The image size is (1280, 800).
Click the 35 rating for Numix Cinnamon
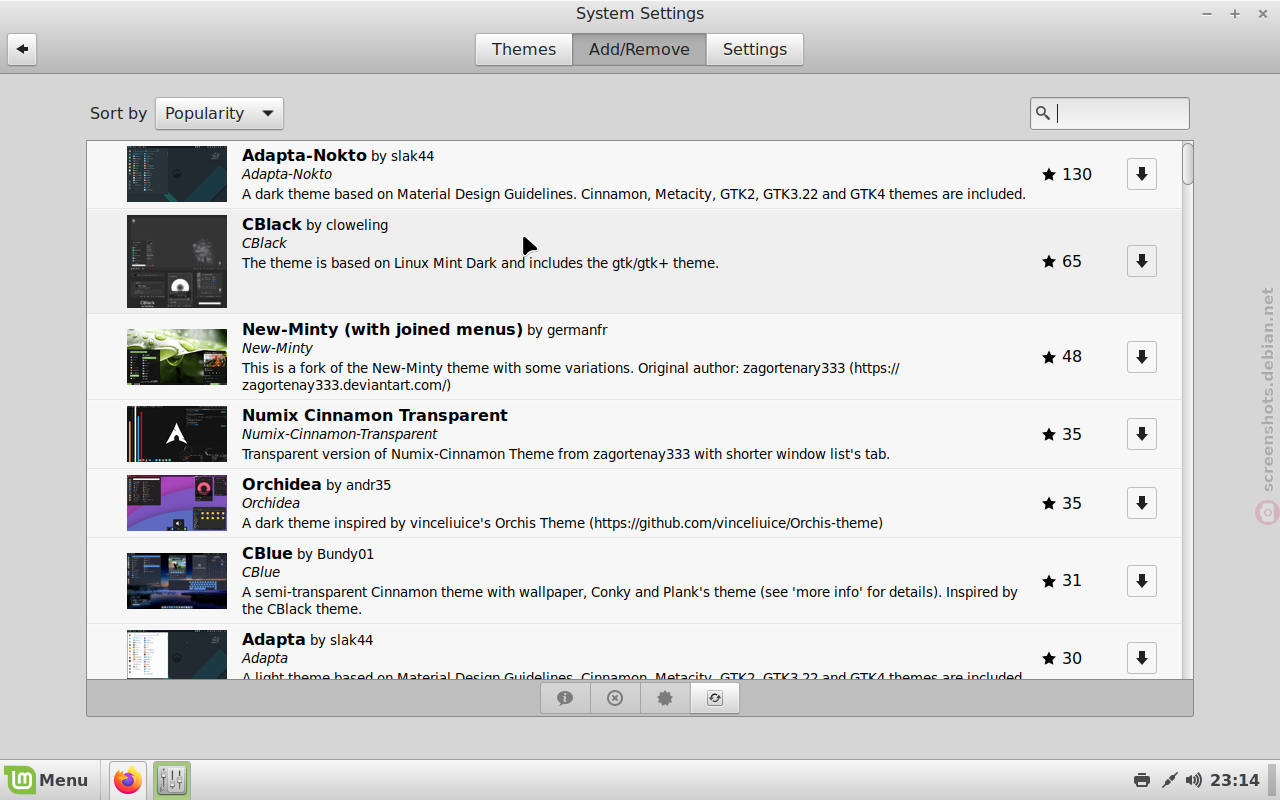(1062, 434)
